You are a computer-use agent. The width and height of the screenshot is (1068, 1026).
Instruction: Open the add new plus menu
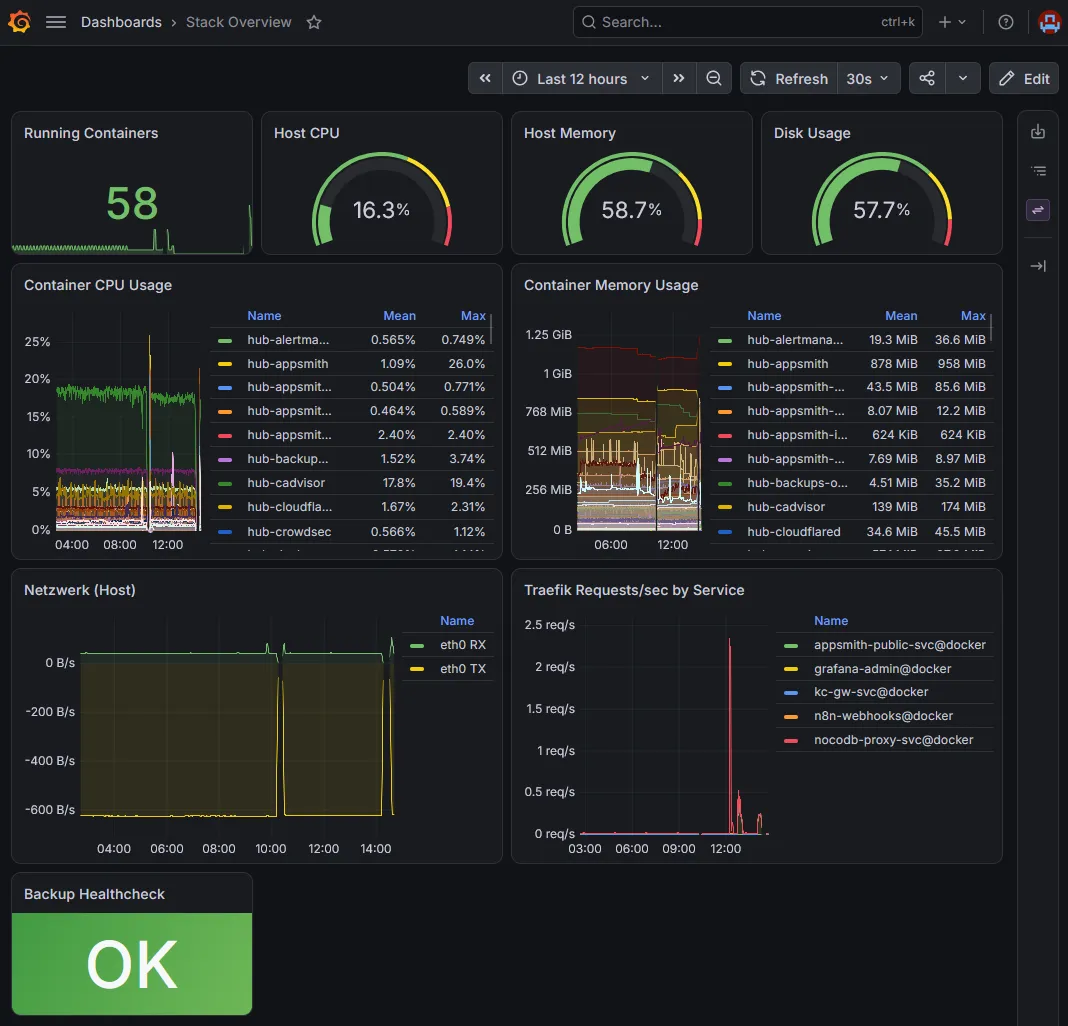(952, 22)
